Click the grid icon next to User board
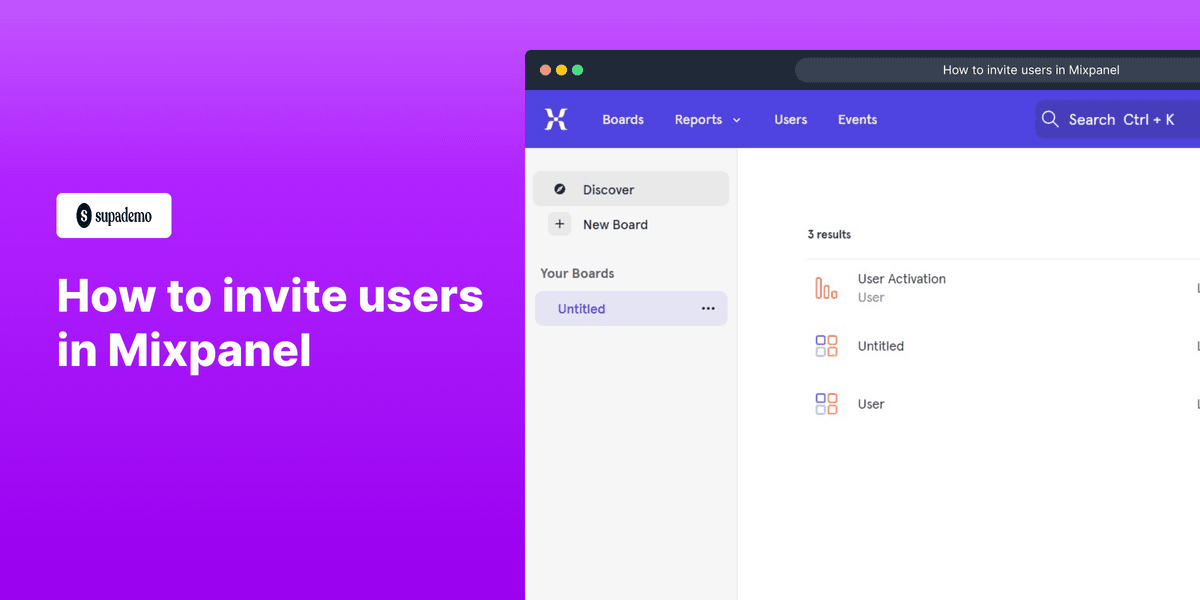 pyautogui.click(x=826, y=403)
